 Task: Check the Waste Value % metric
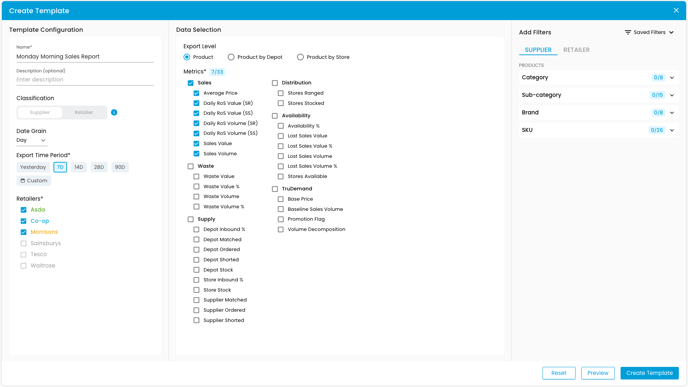[196, 186]
